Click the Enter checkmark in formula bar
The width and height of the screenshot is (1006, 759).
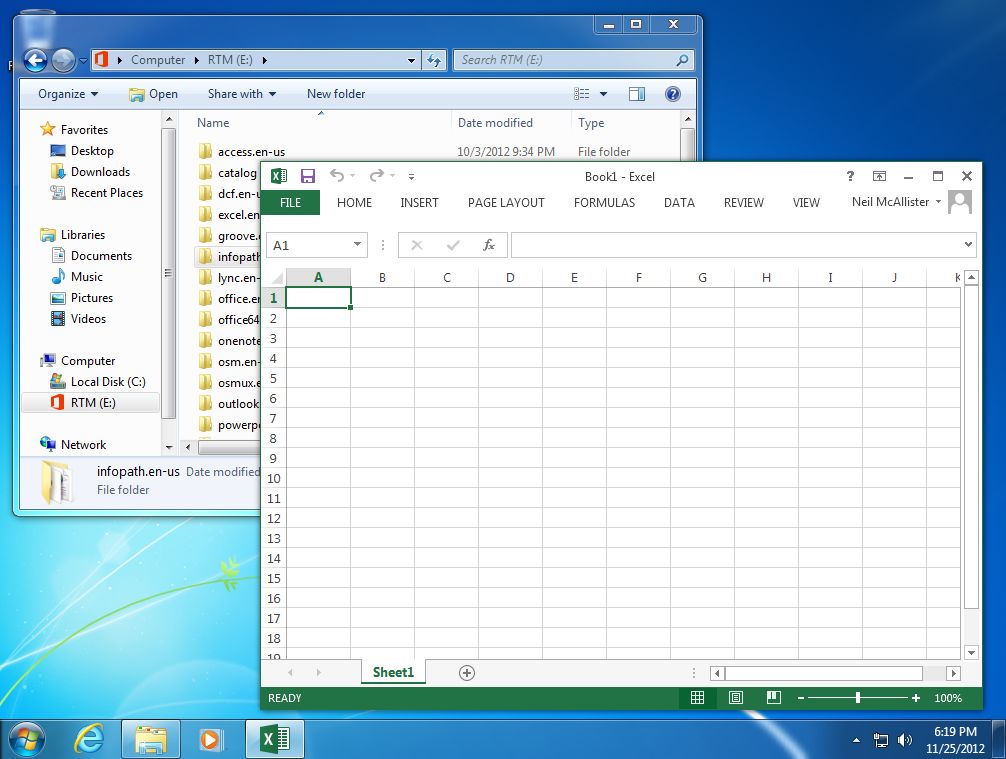pyautogui.click(x=453, y=245)
